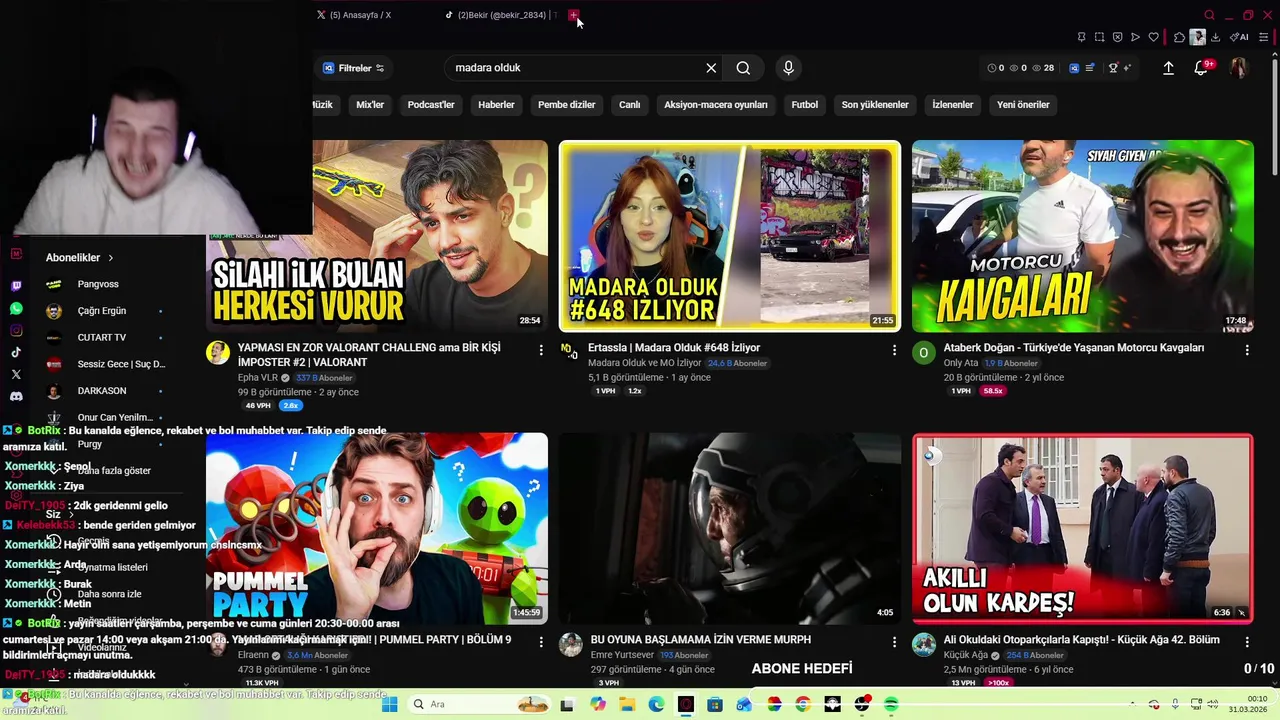
Task: Select the Canlı filter chip
Action: point(629,105)
